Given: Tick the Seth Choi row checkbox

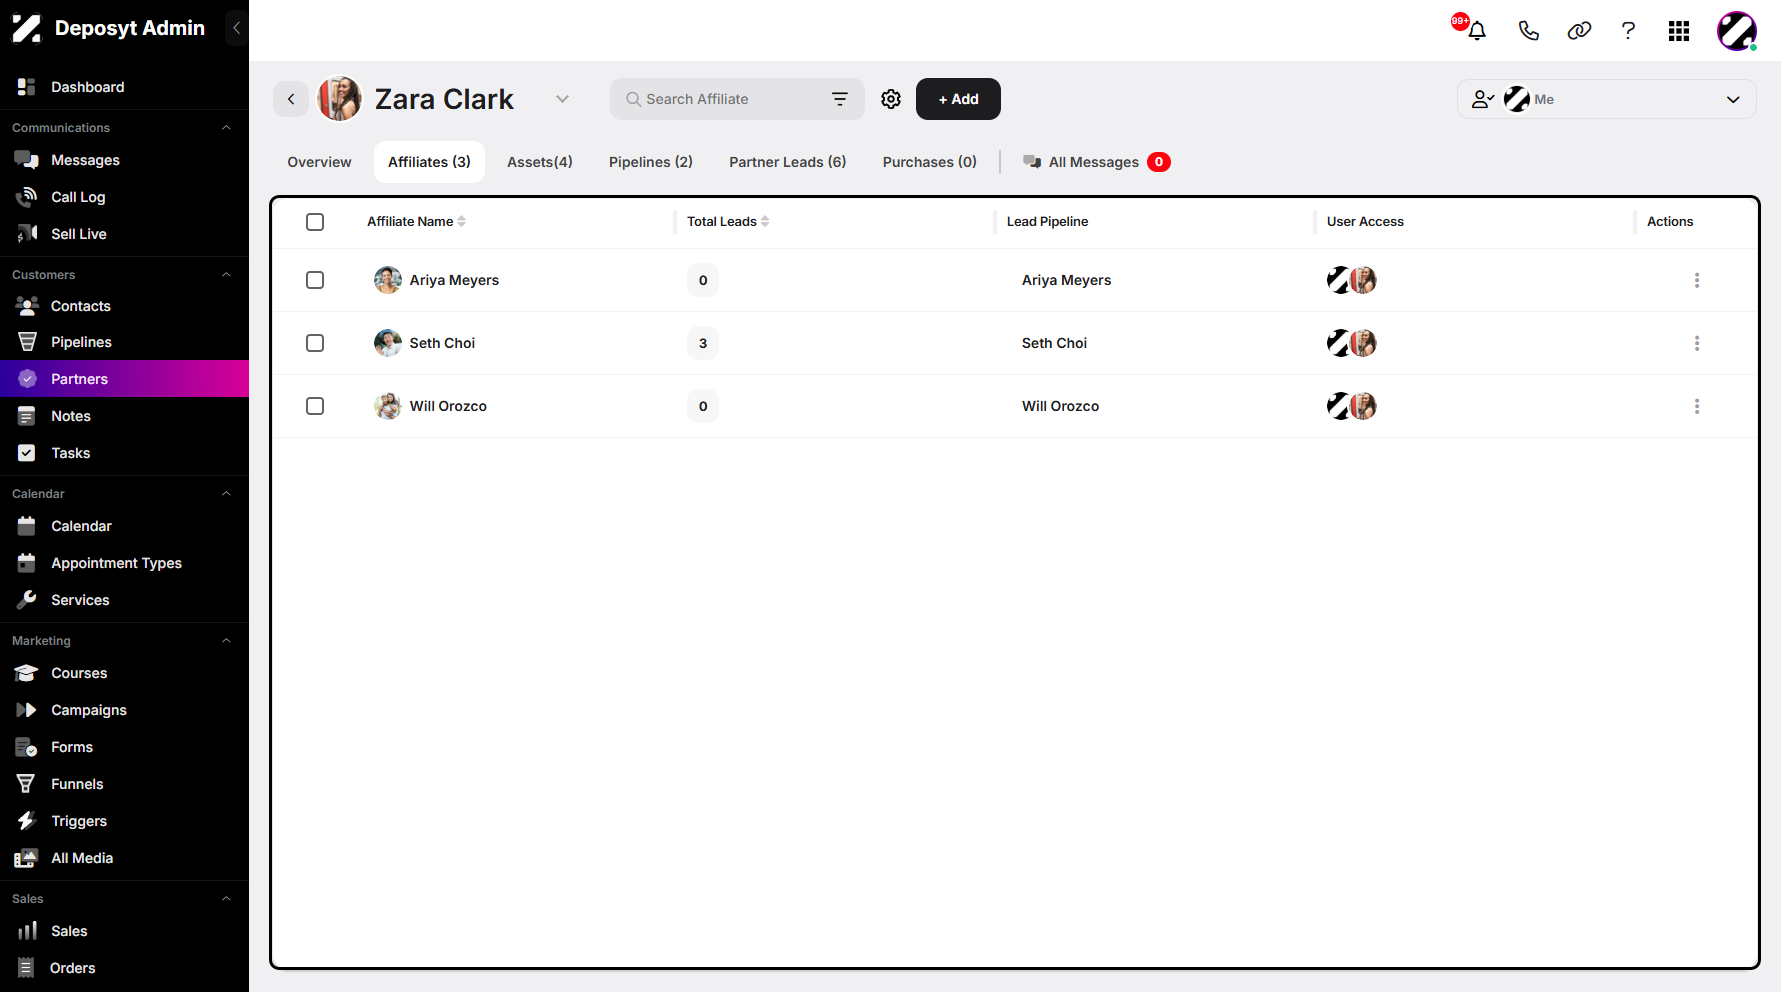Looking at the screenshot, I should tap(315, 343).
